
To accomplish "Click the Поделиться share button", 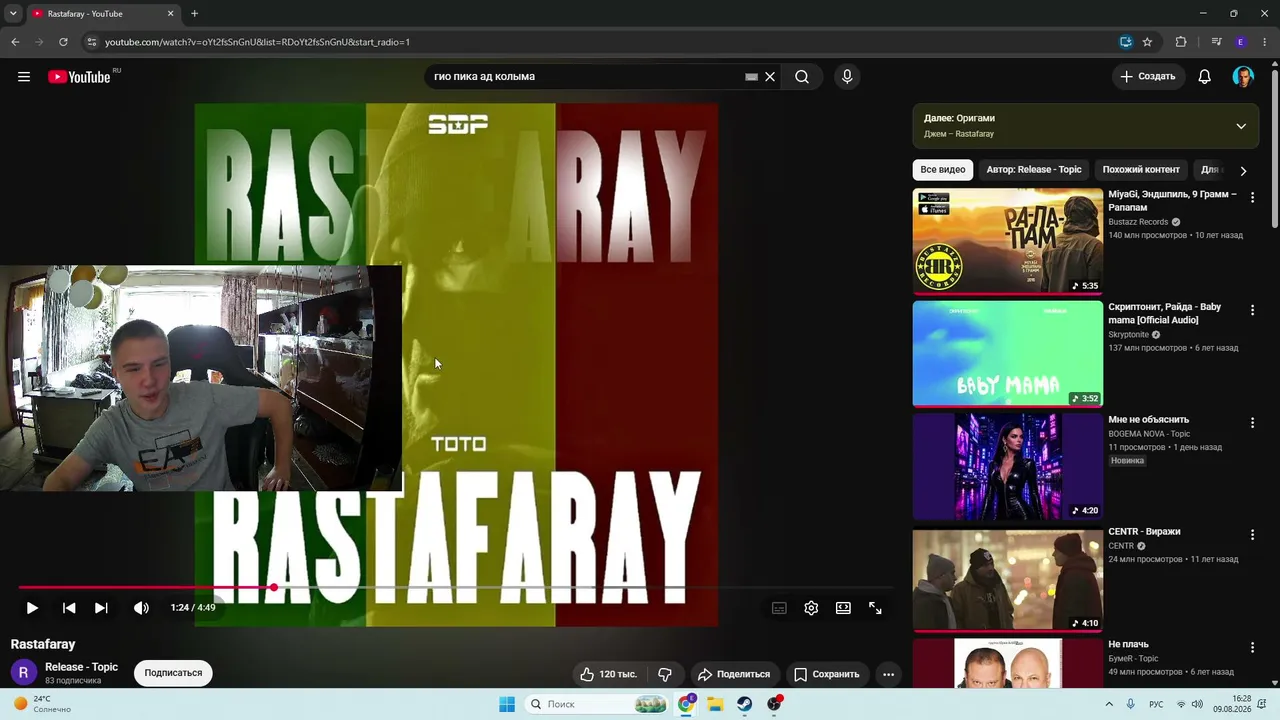I will (734, 674).
